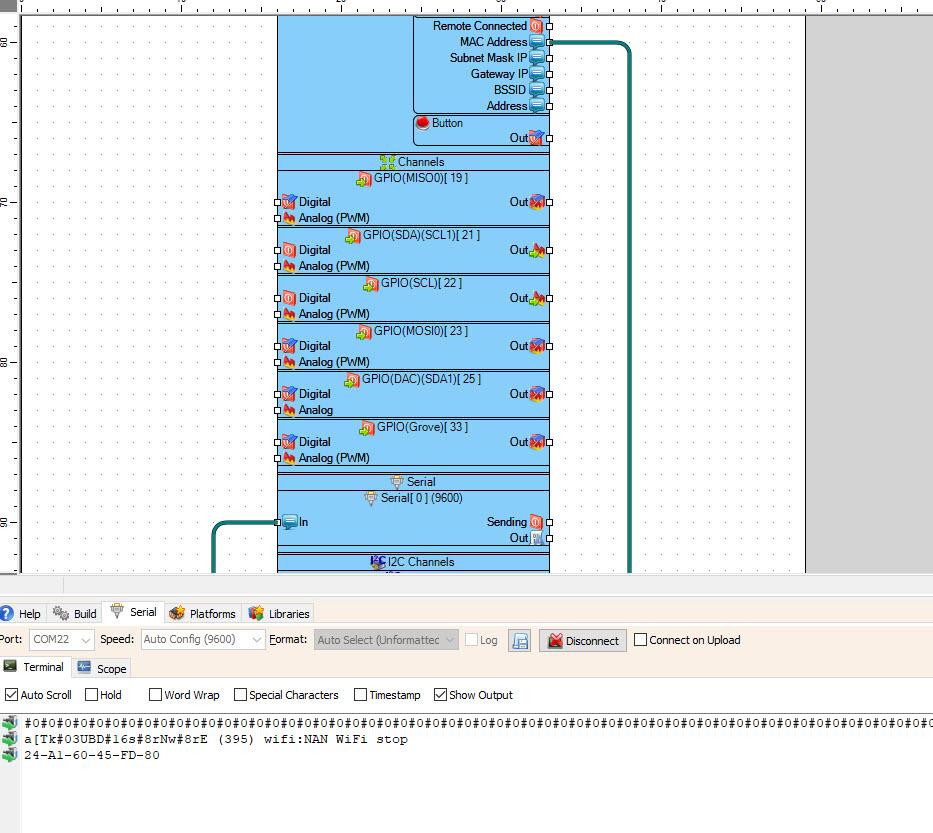933x833 pixels.
Task: Switch to the Build tab
Action: tap(75, 613)
